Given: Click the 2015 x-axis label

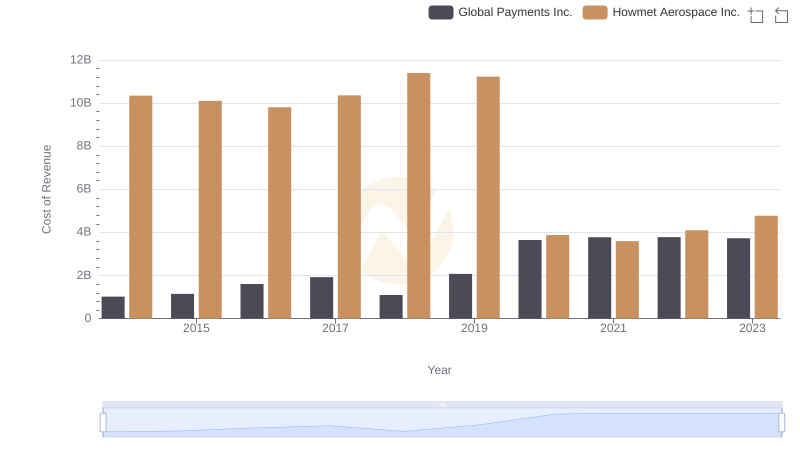Looking at the screenshot, I should click(196, 328).
